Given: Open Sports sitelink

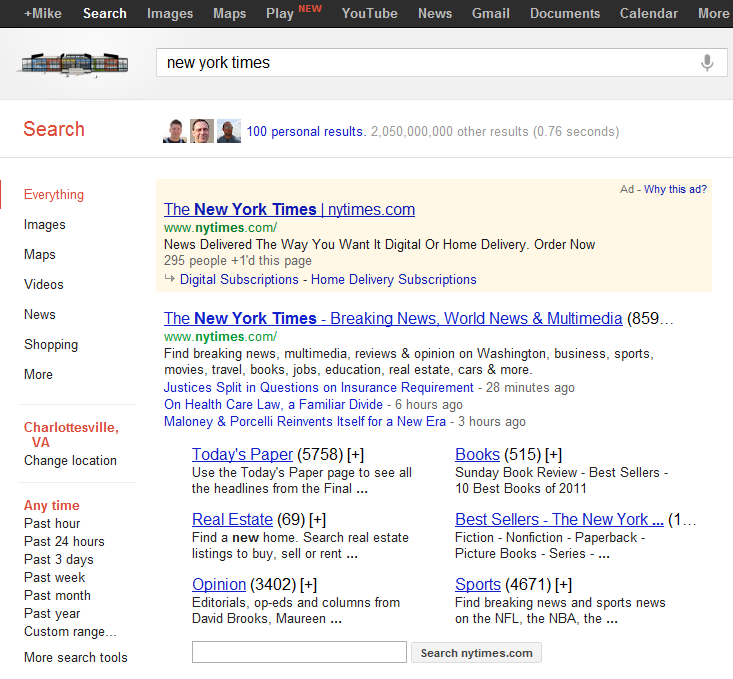Looking at the screenshot, I should click(x=478, y=585).
